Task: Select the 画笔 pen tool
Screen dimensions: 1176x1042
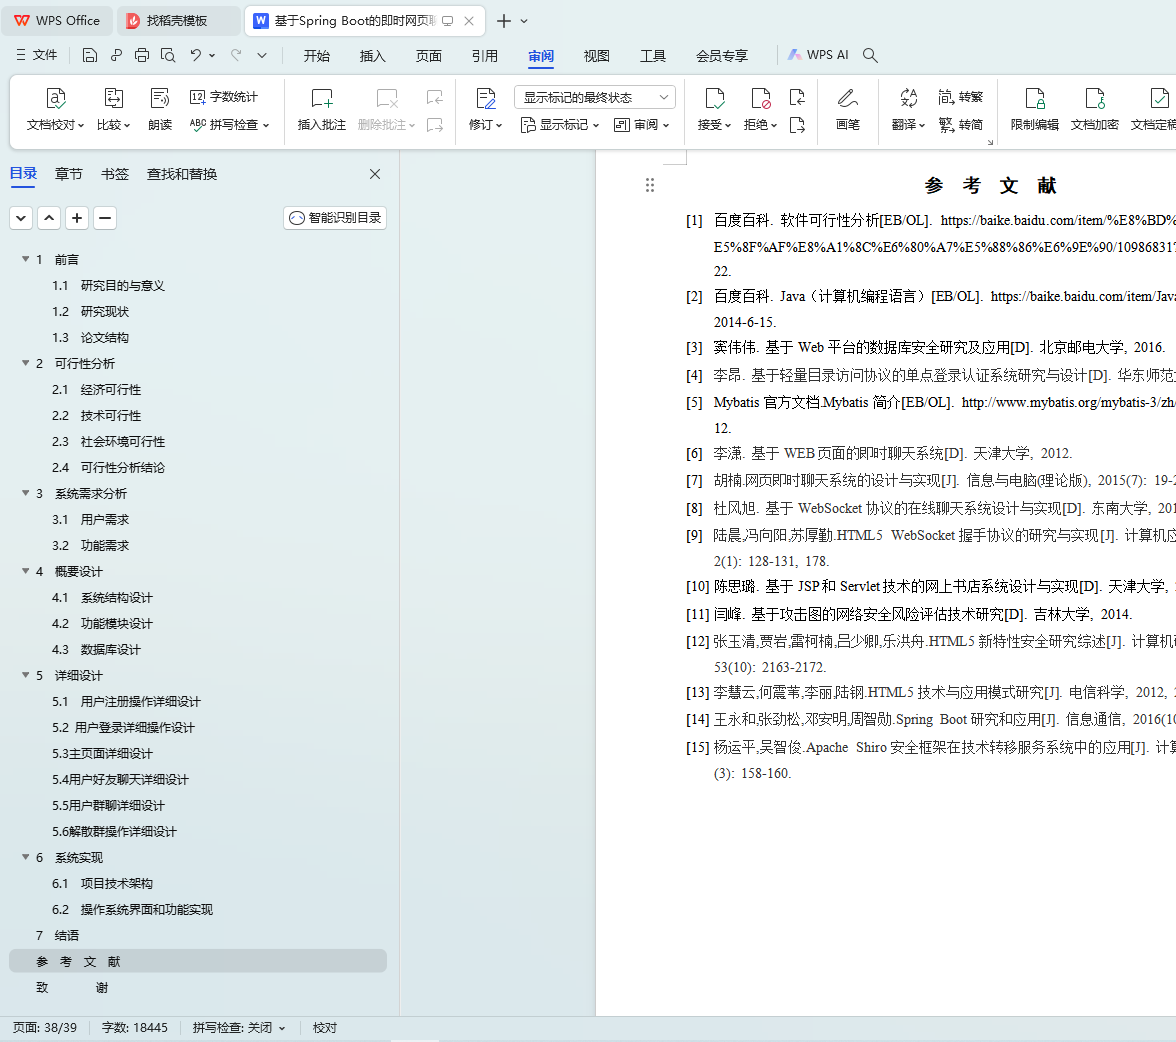Action: click(x=848, y=110)
